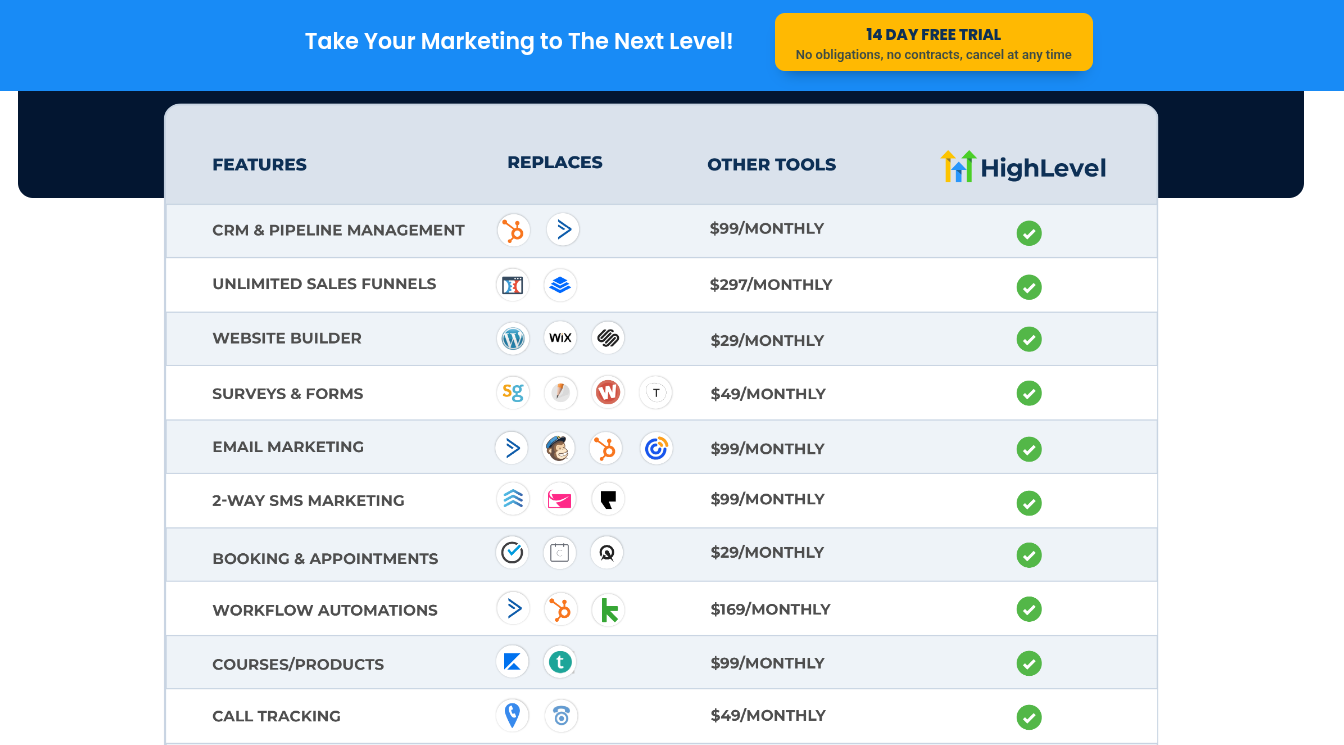The image size is (1344, 745).
Task: Click the 14 Day Free Trial button
Action: 933,42
